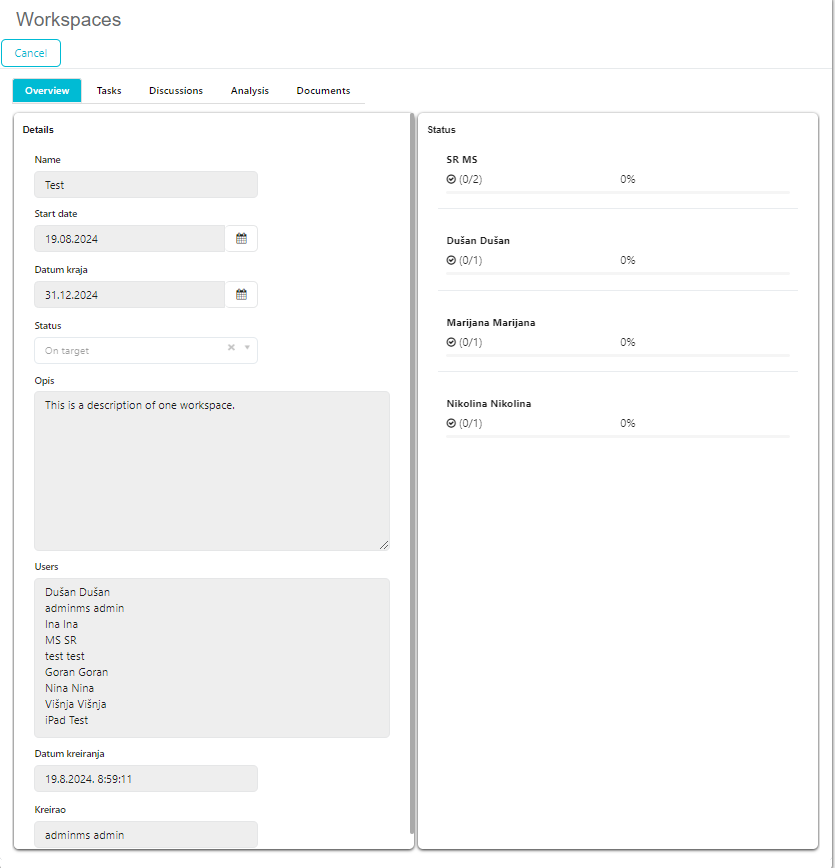
Task: Click the Name field containing Test
Action: [x=146, y=185]
